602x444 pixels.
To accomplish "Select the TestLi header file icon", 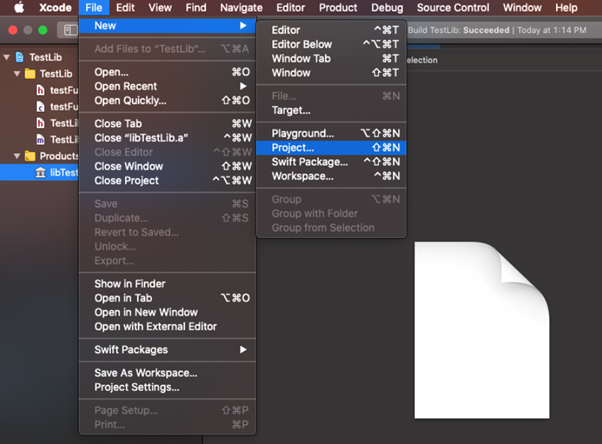I will click(40, 123).
